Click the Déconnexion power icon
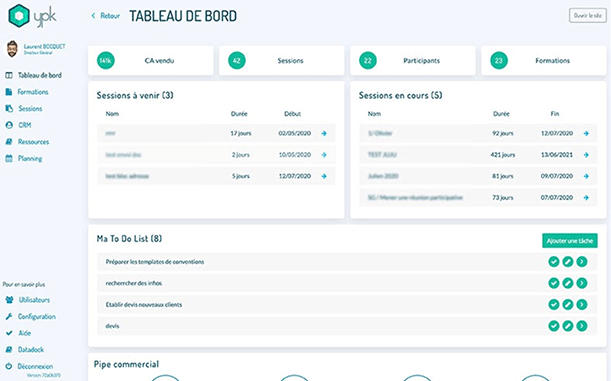The image size is (611, 381). point(9,366)
